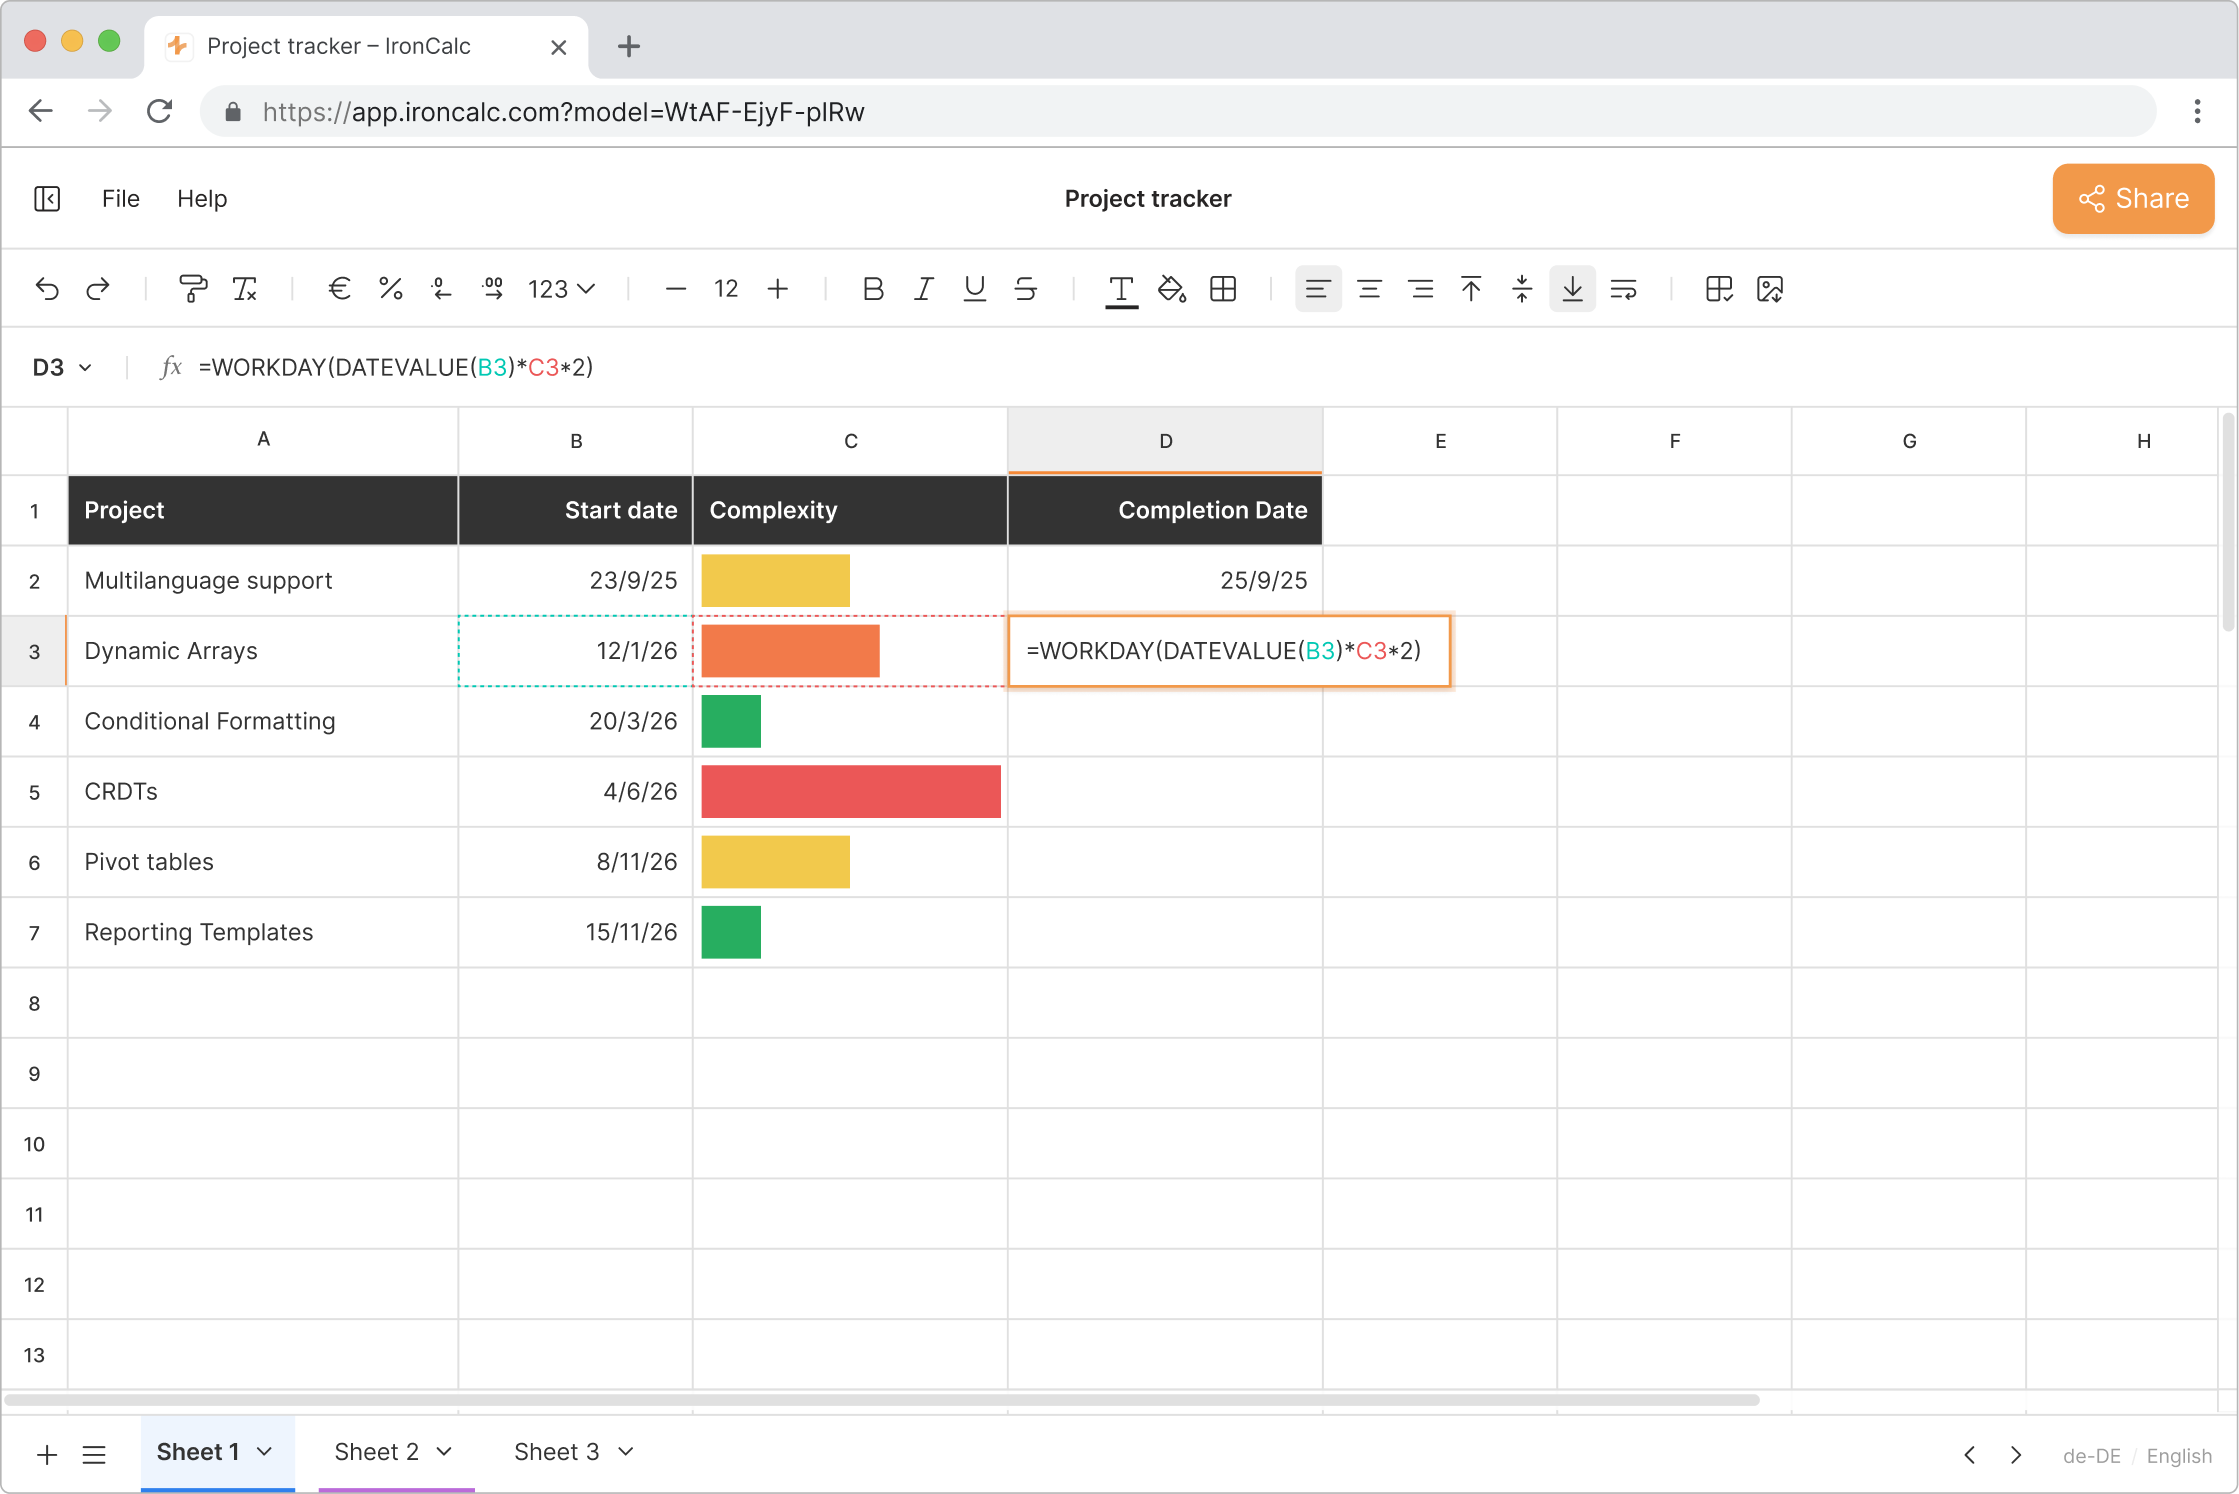Select the orange complexity bar for Dynamic Arrays

[790, 650]
